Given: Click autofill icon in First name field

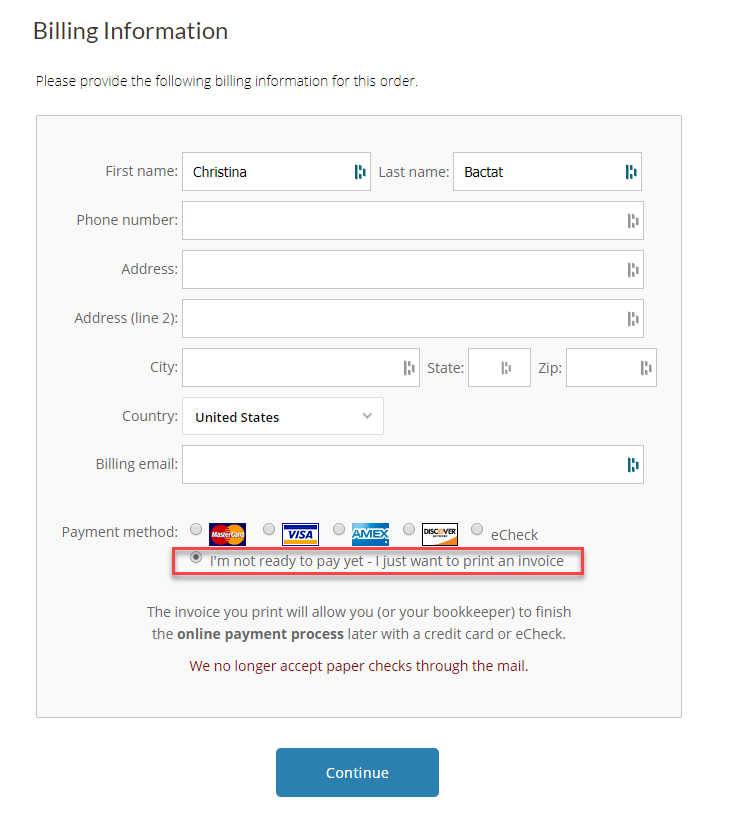Looking at the screenshot, I should (x=360, y=172).
